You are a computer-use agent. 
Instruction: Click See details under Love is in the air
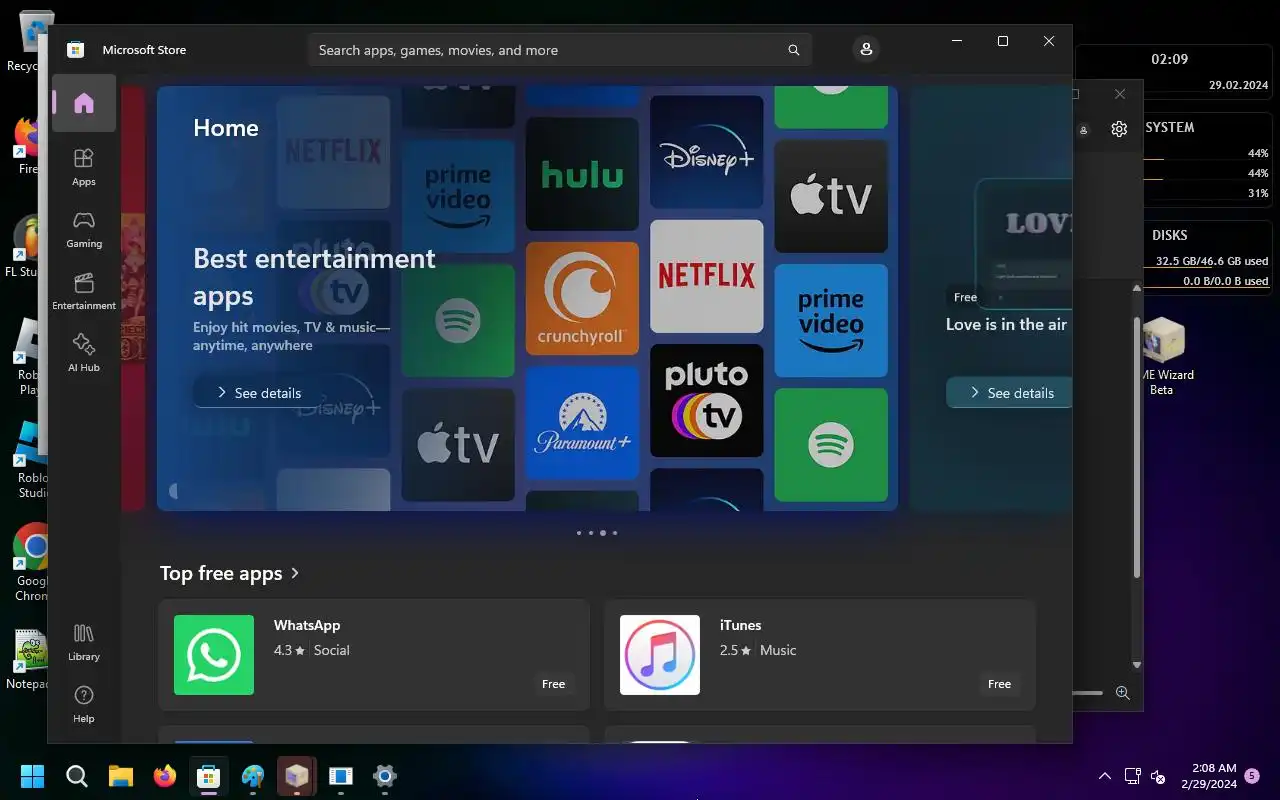1009,393
